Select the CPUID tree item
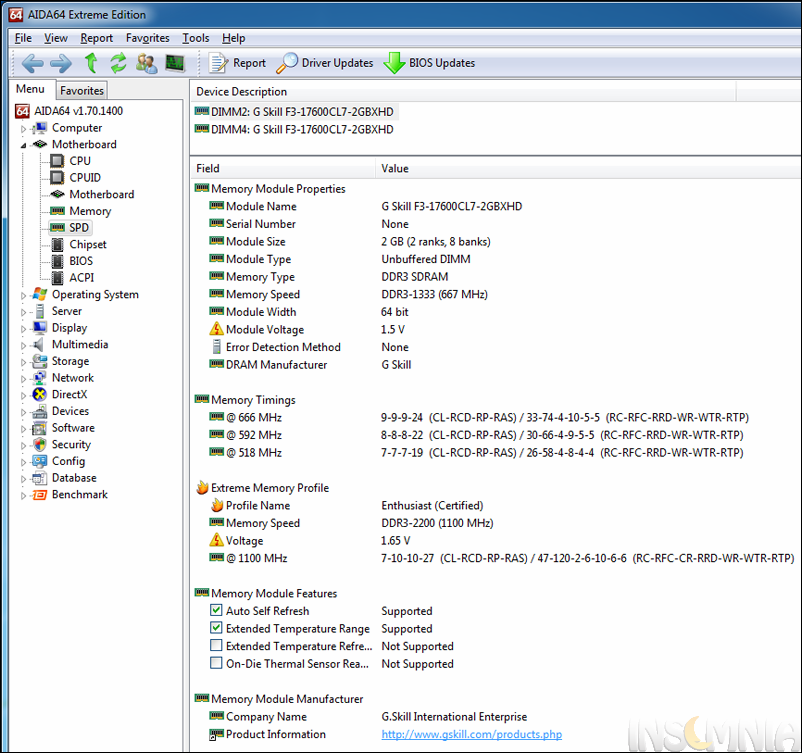Screen dimensions: 802x753 coord(85,178)
